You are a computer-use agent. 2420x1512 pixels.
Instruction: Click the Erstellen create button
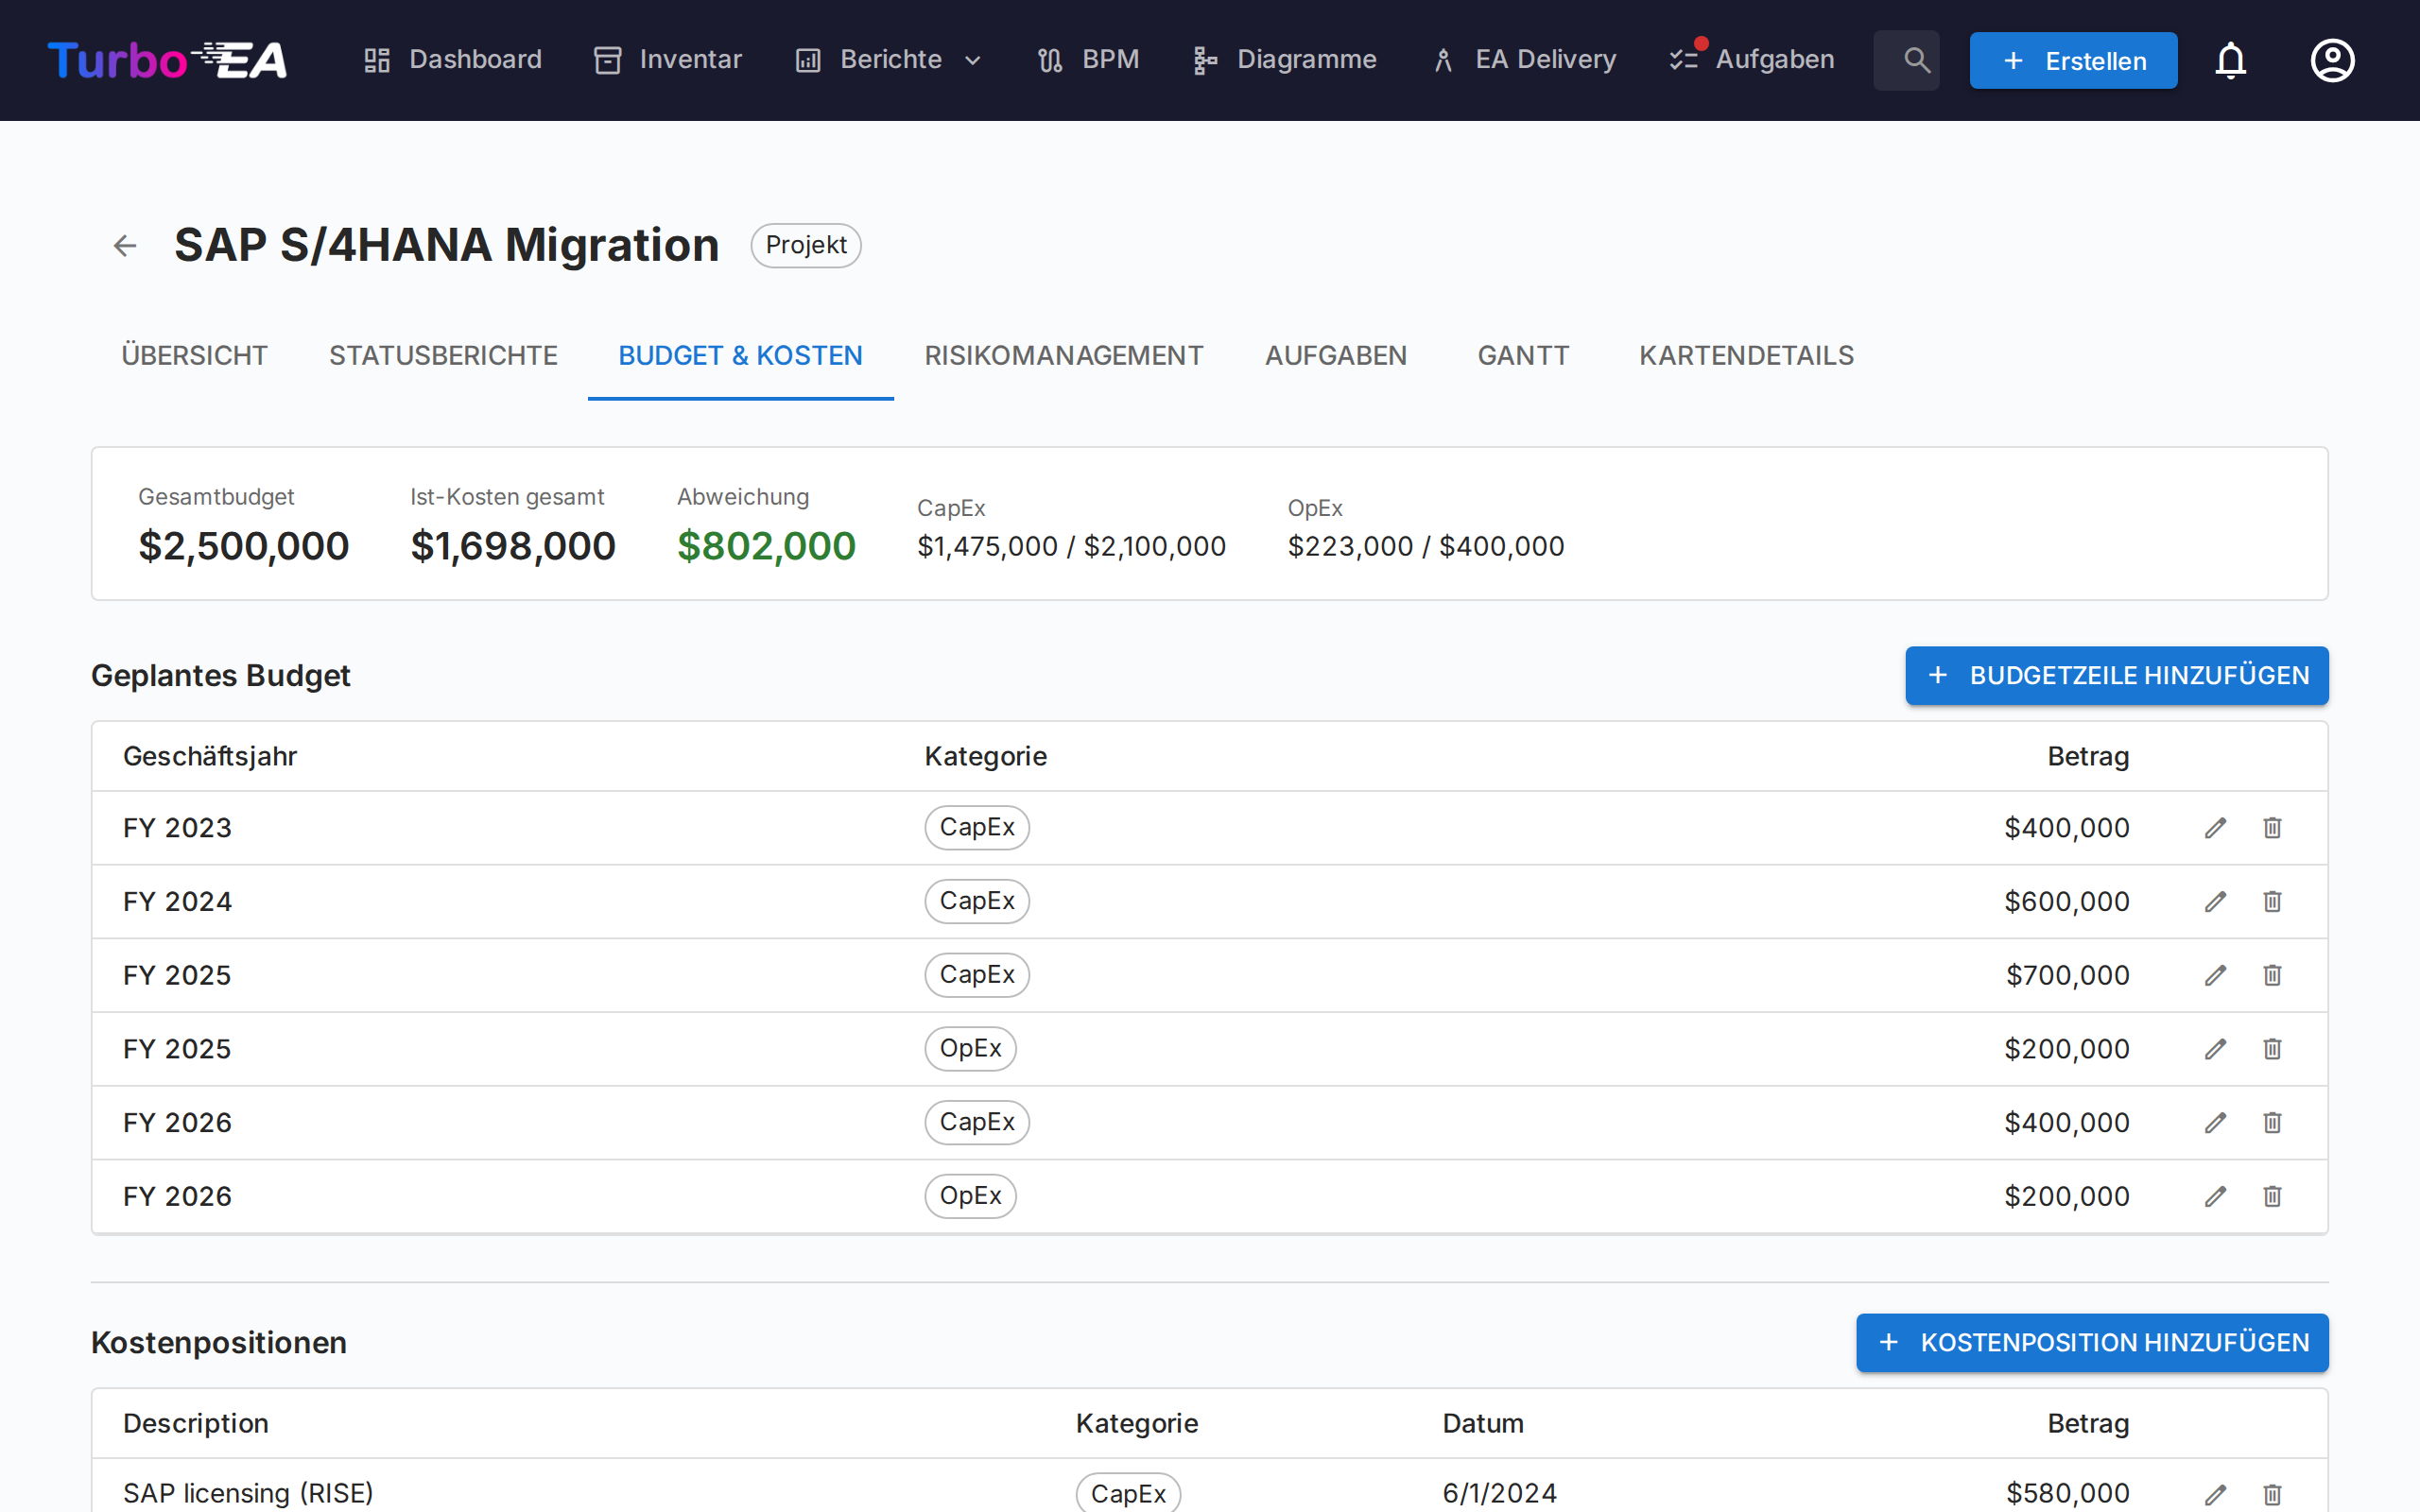point(2073,60)
